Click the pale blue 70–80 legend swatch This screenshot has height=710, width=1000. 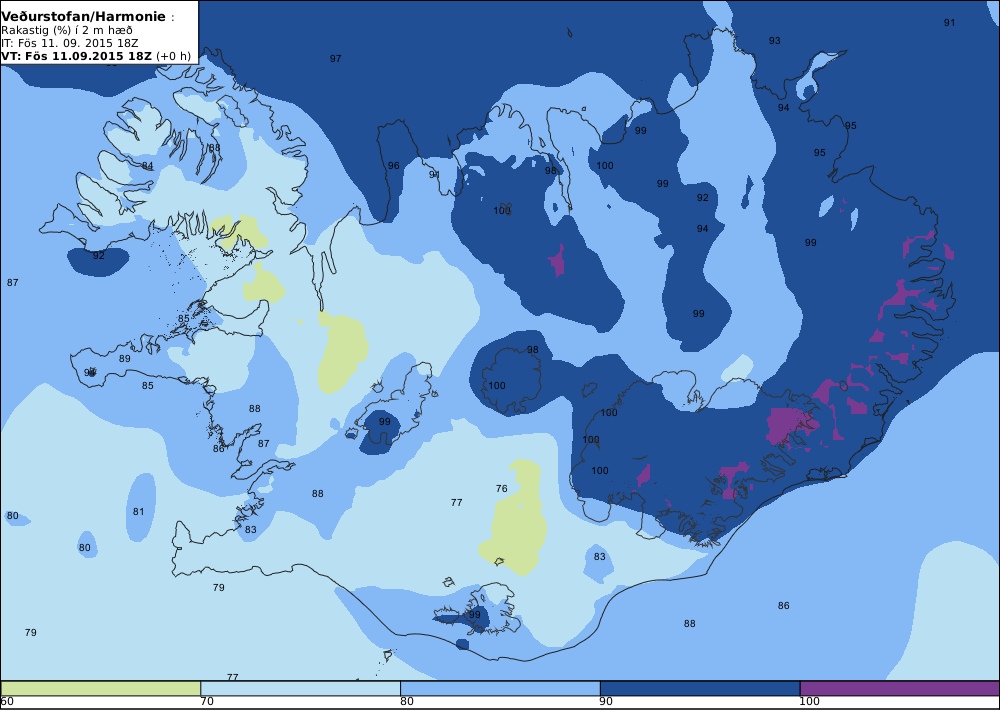300,688
